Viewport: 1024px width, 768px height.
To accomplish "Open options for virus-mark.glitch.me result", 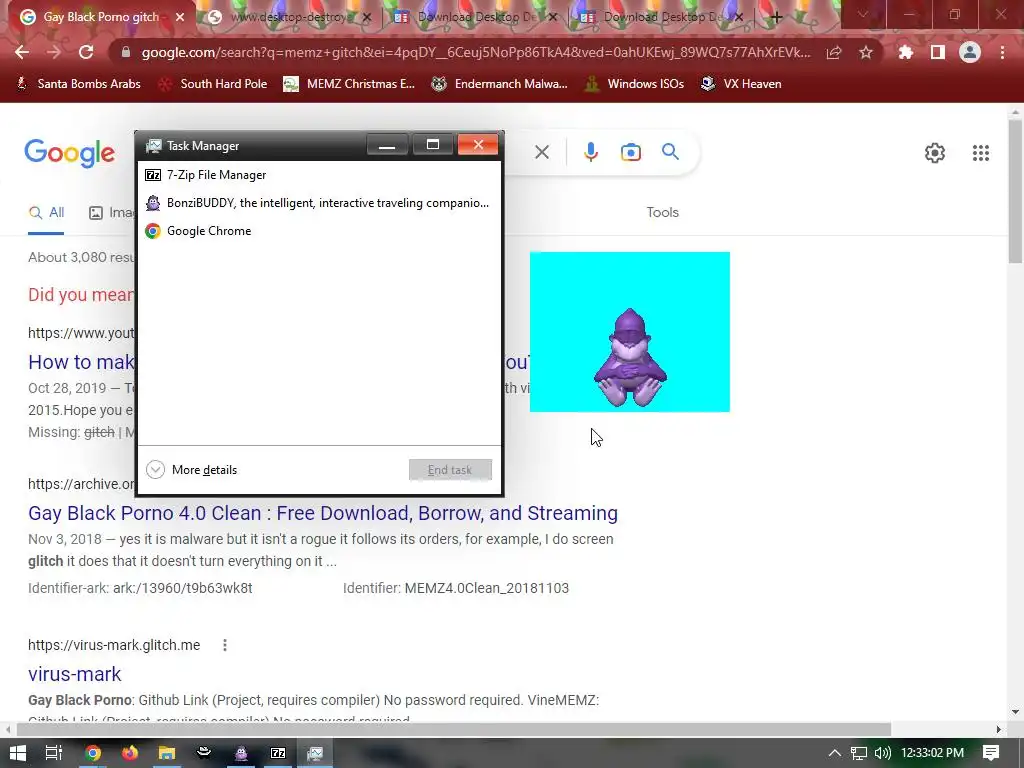I will [x=225, y=645].
